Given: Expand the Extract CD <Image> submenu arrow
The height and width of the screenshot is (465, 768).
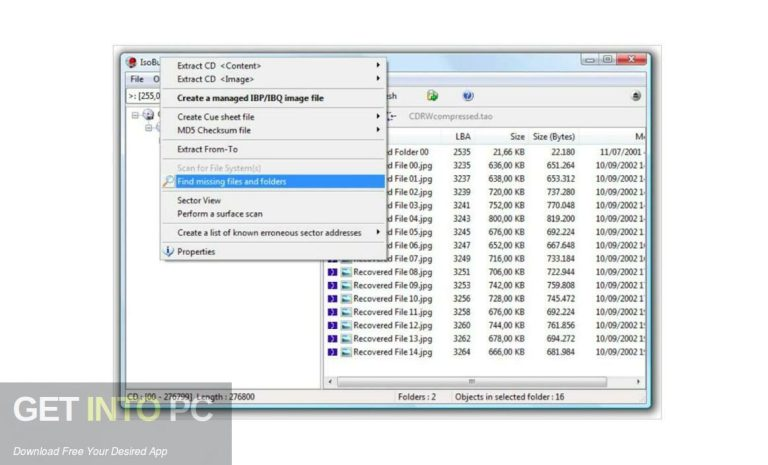Looking at the screenshot, I should (x=378, y=78).
